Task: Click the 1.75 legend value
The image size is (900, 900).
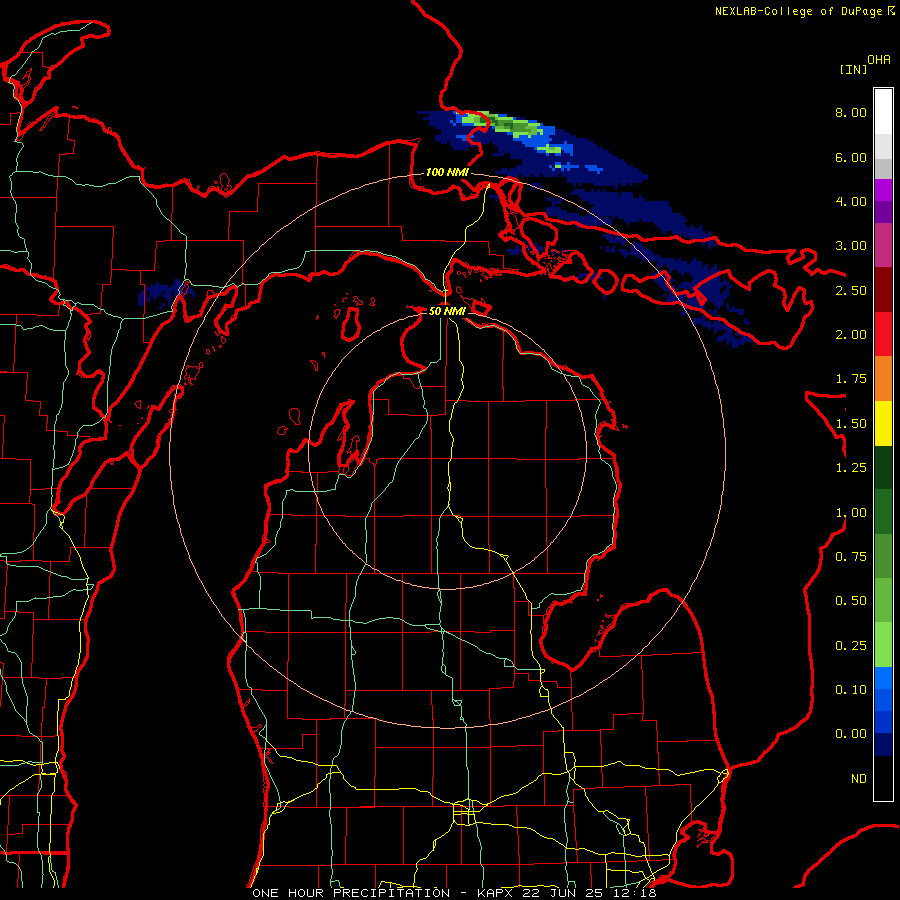Action: coord(851,379)
